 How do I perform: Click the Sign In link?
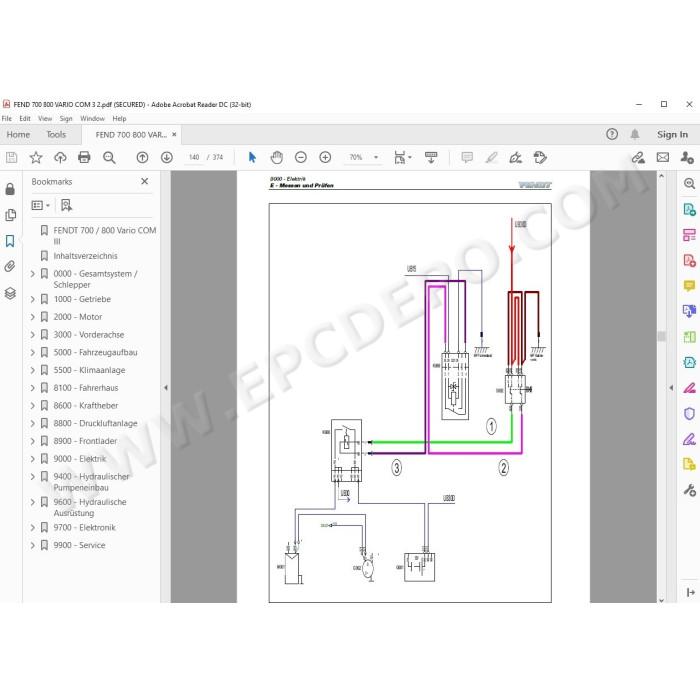(x=672, y=134)
